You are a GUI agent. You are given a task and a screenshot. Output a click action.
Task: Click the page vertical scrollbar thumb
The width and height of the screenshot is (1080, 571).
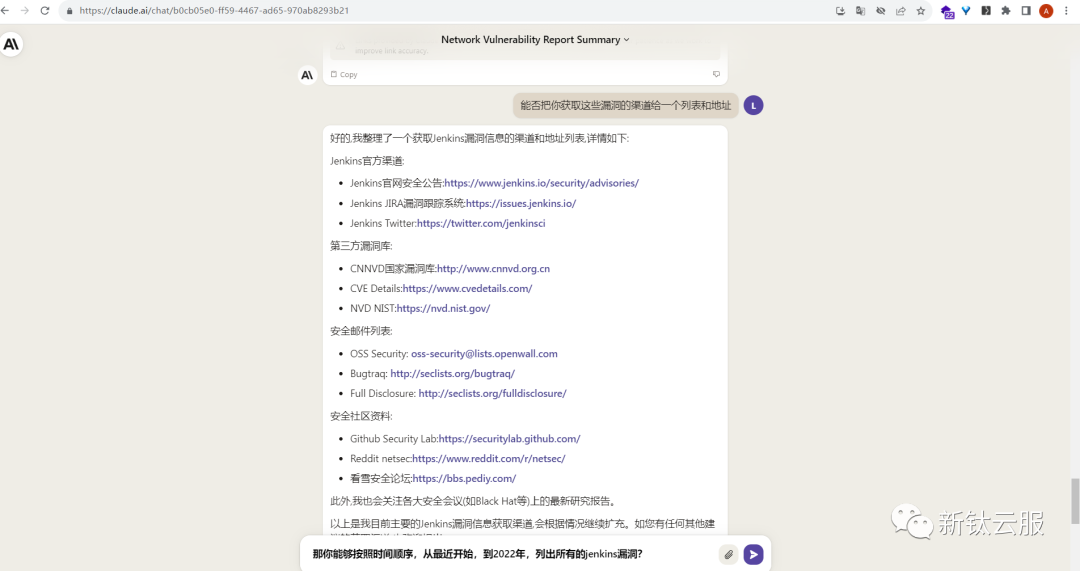click(1075, 501)
